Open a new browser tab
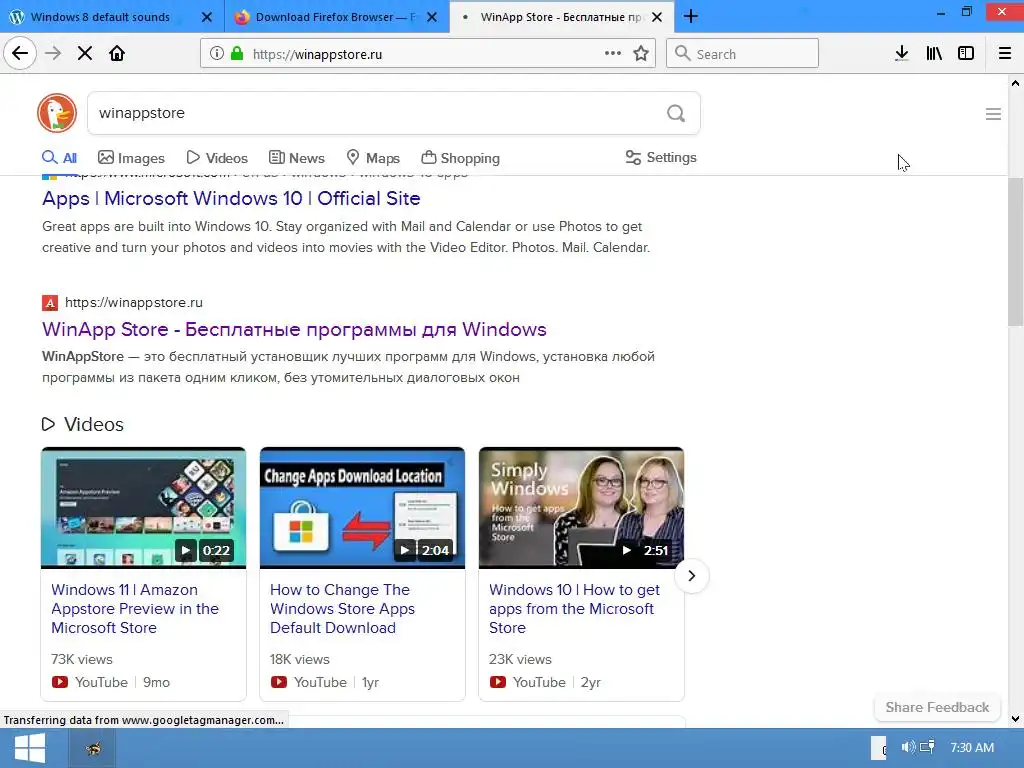This screenshot has width=1024, height=768. (x=691, y=17)
